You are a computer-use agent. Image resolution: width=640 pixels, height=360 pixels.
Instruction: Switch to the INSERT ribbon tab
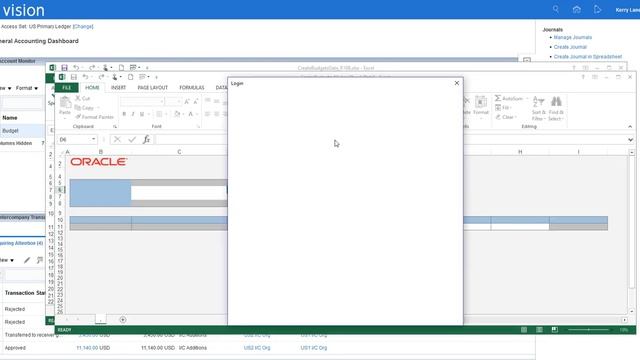[118, 88]
